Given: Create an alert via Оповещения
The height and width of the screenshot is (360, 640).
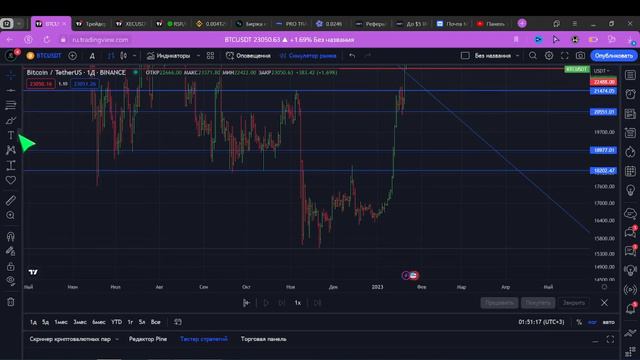Looking at the screenshot, I should pyautogui.click(x=248, y=56).
